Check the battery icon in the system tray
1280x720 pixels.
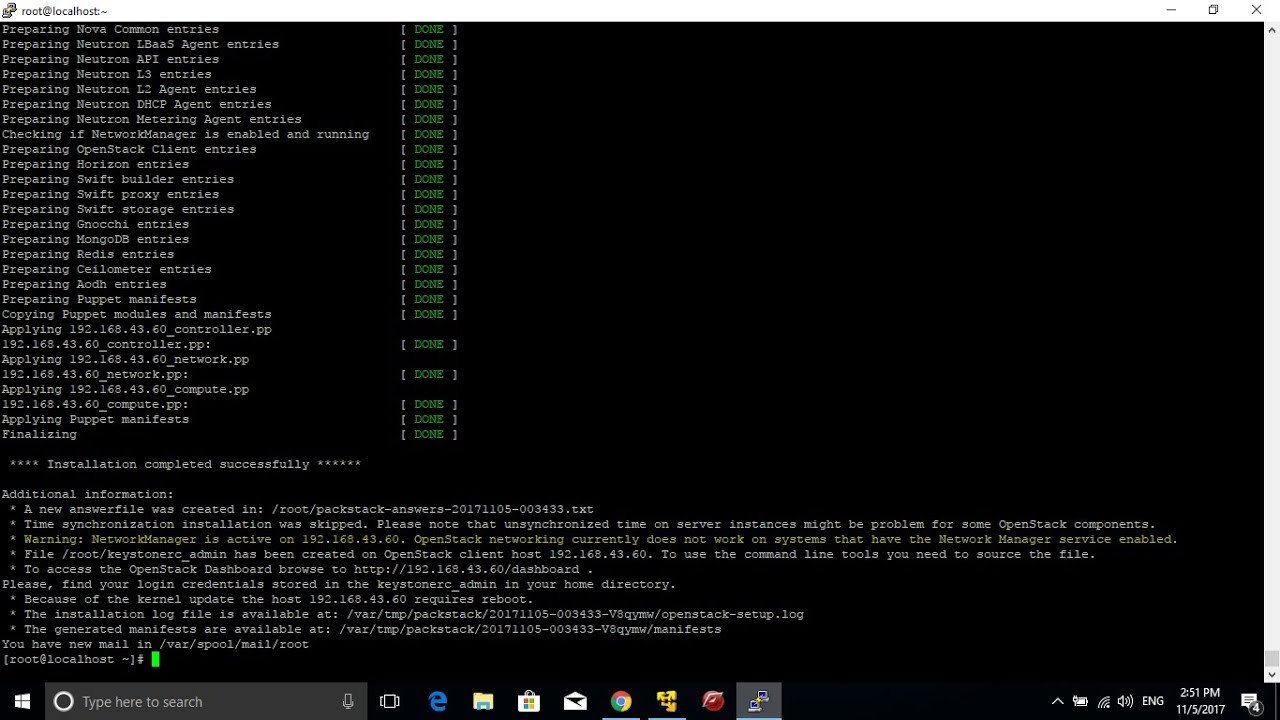pyautogui.click(x=1080, y=702)
